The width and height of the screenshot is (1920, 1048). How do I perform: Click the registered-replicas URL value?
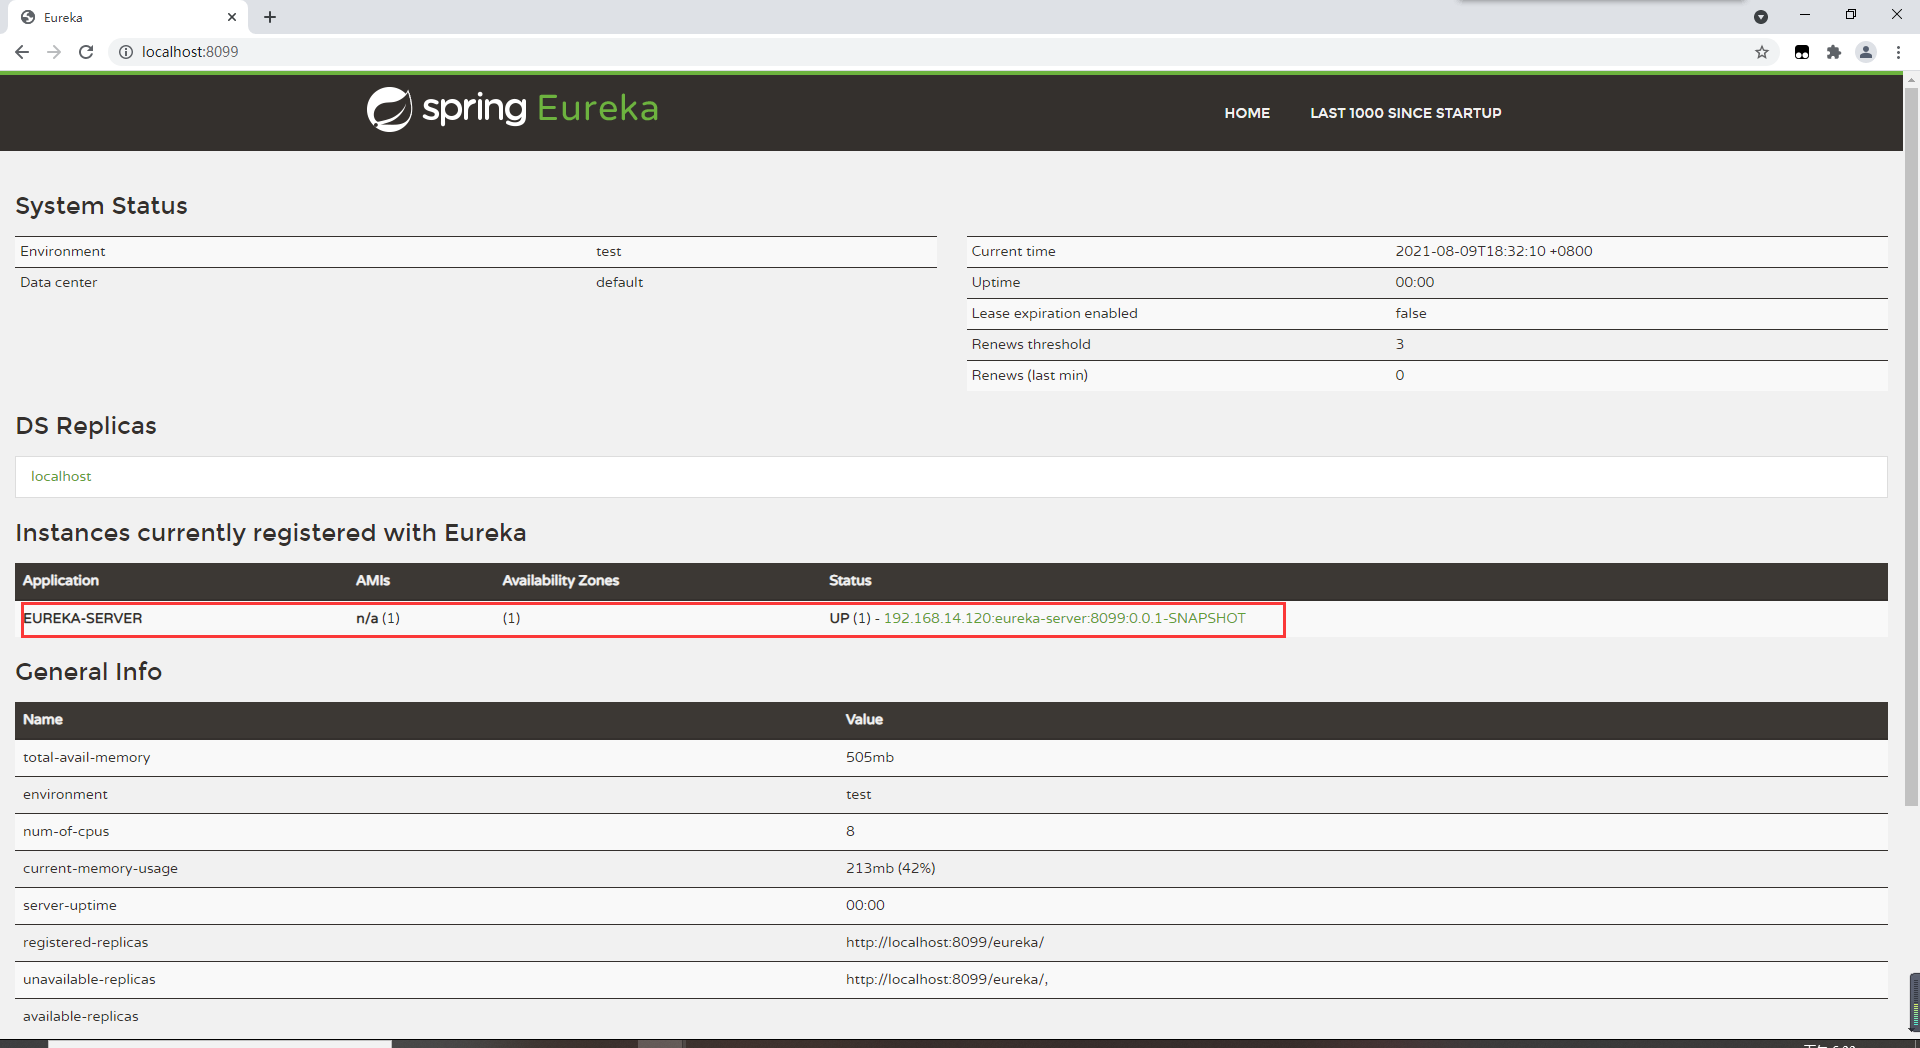945,942
